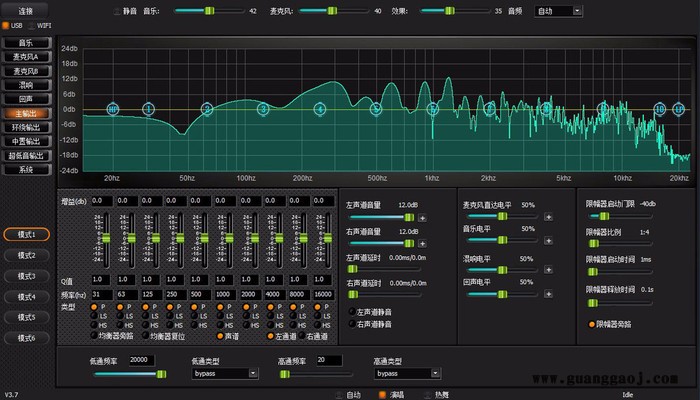Open the 系统 system tab

26,170
